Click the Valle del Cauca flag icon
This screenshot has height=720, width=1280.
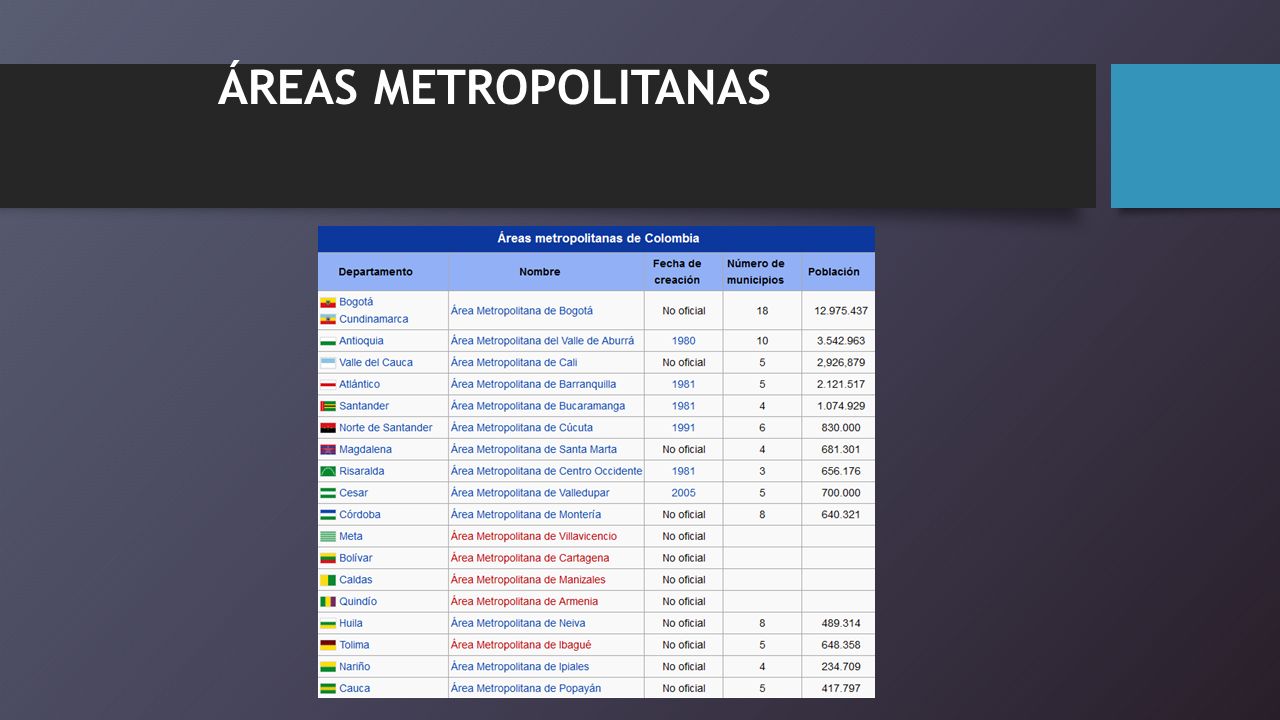click(327, 363)
